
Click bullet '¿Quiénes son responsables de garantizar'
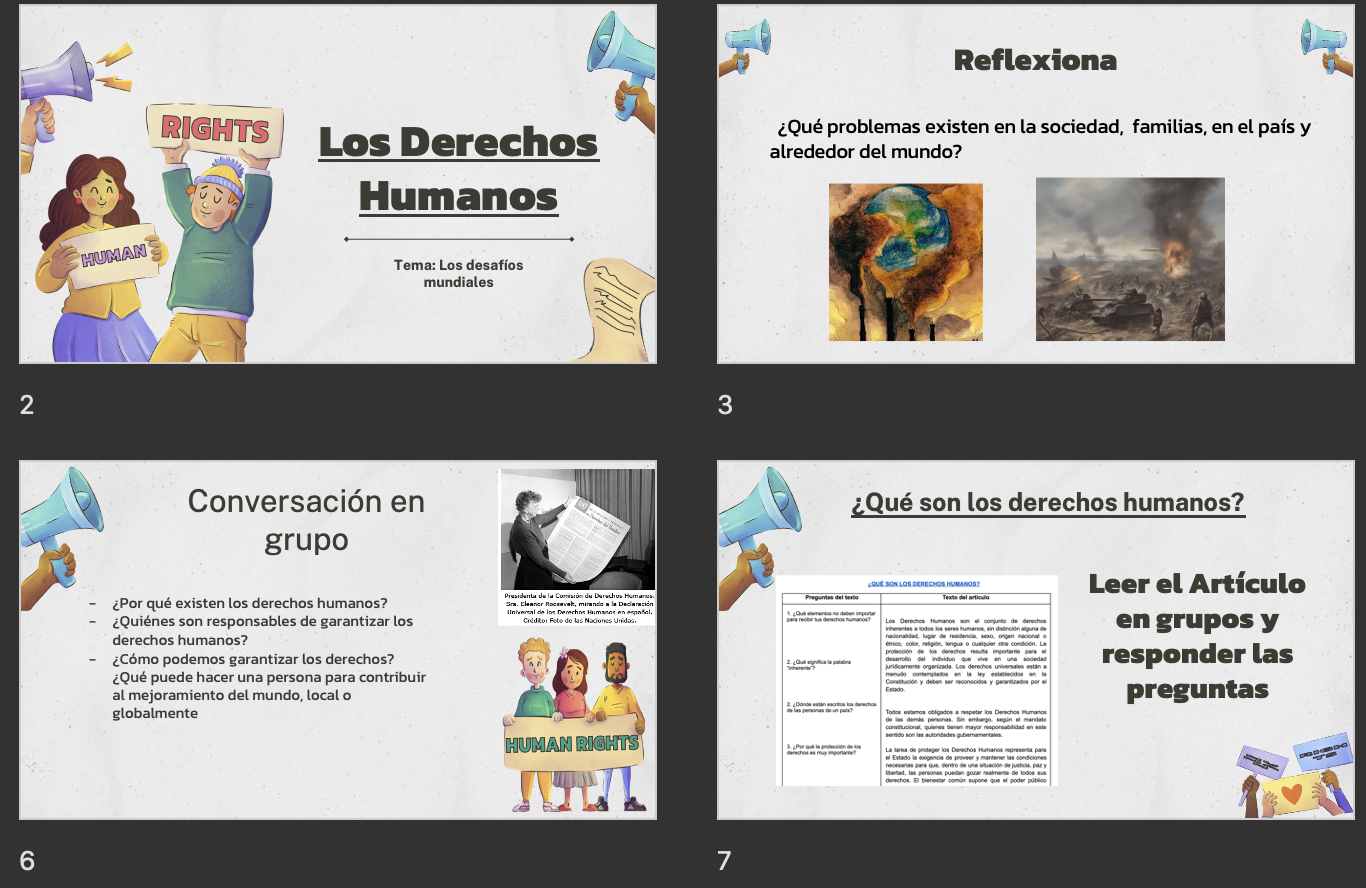pyautogui.click(x=262, y=630)
